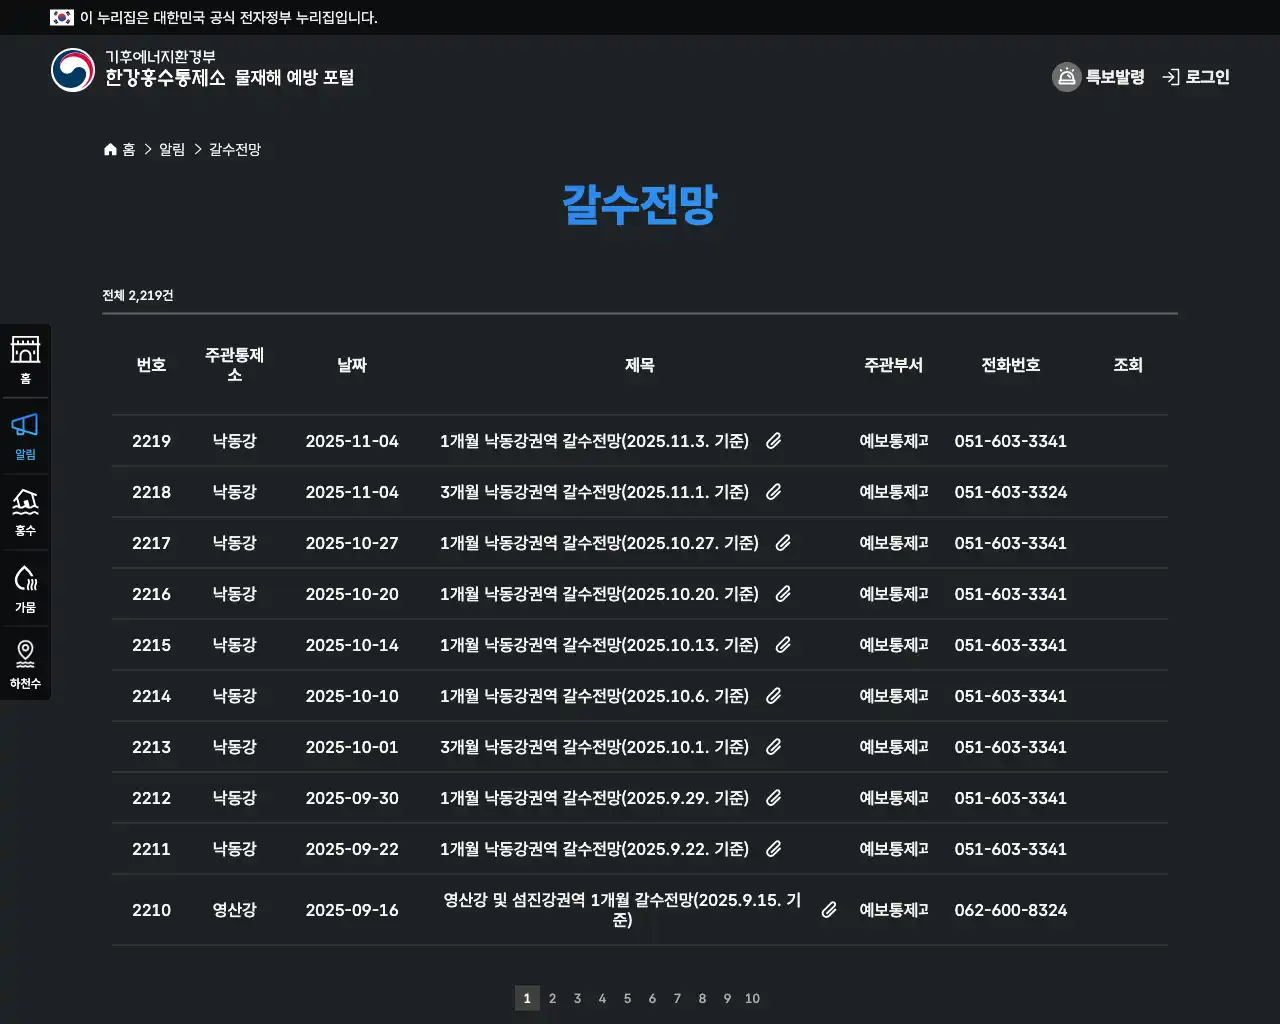Click 알림 in the breadcrumb trail
This screenshot has height=1024, width=1280.
coord(170,149)
